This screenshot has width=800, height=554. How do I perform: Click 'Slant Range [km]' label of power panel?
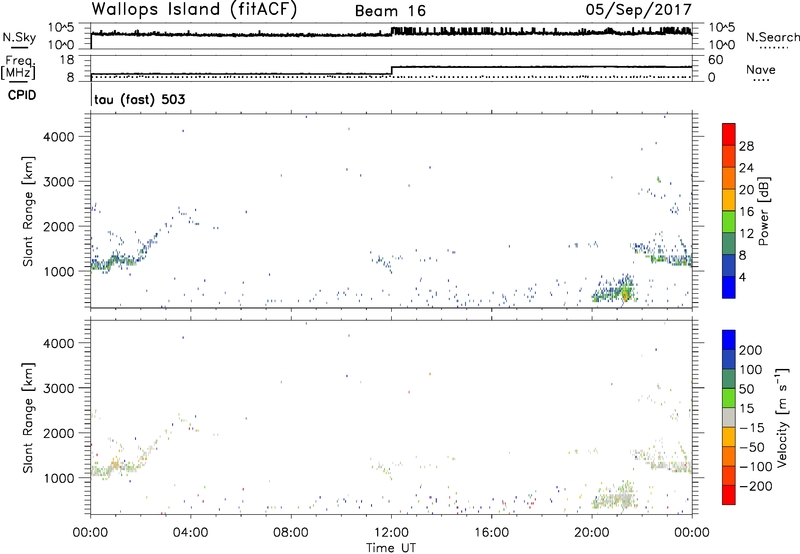[x=28, y=211]
